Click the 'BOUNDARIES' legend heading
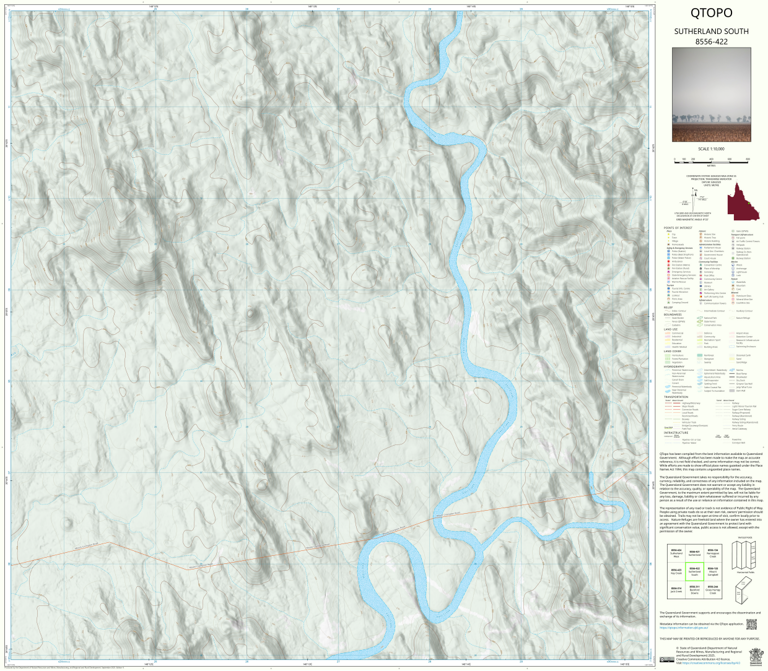 click(x=673, y=314)
